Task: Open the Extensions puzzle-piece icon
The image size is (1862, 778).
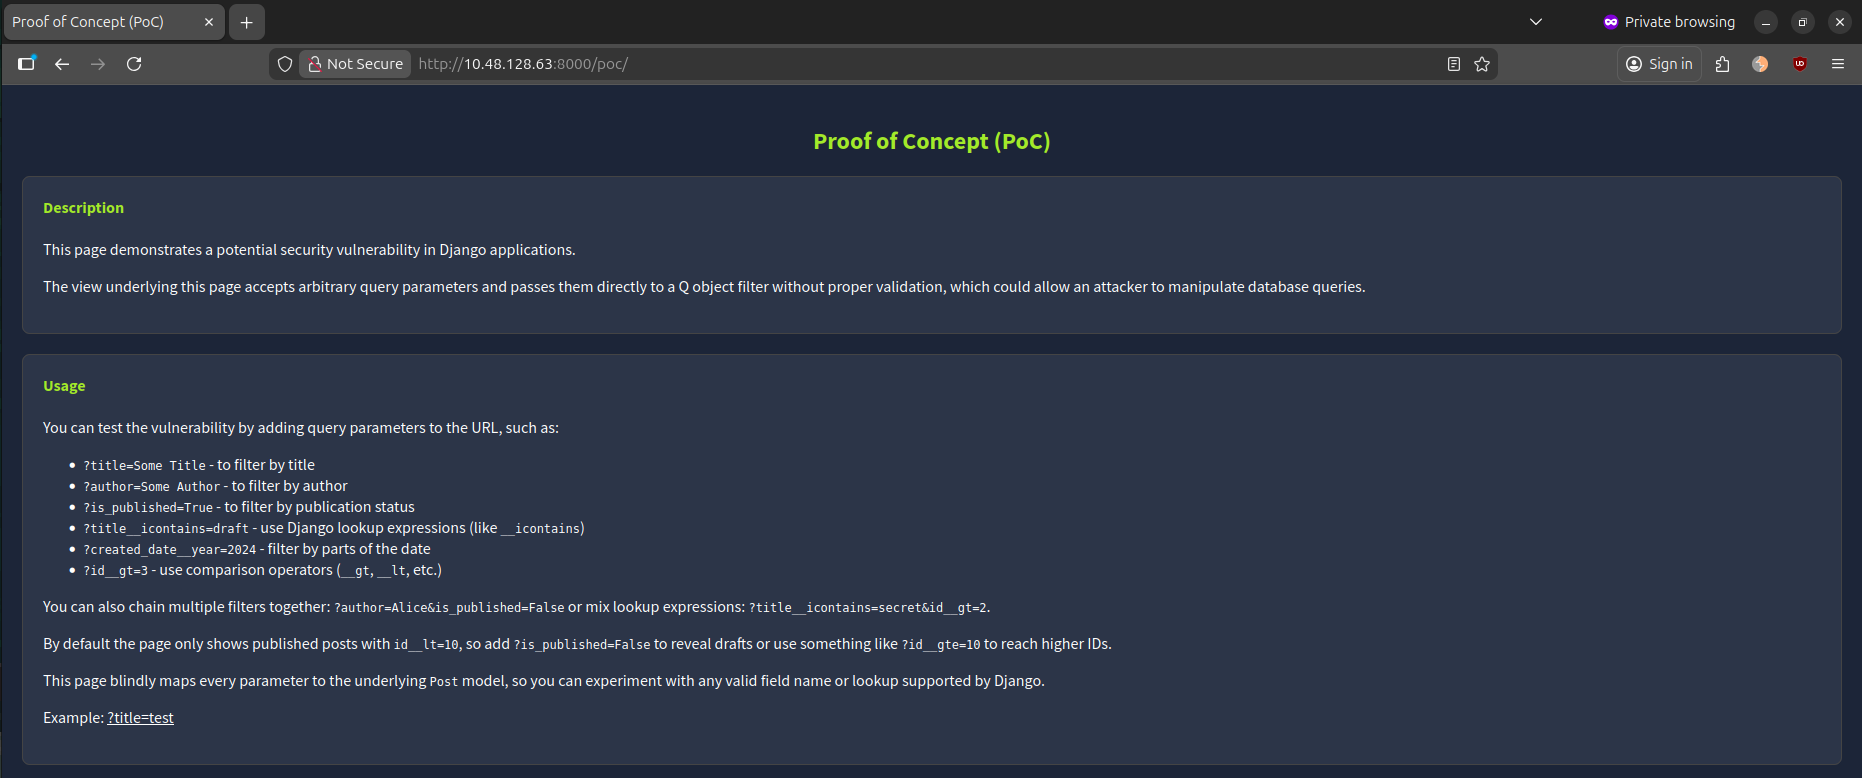Action: 1722,63
